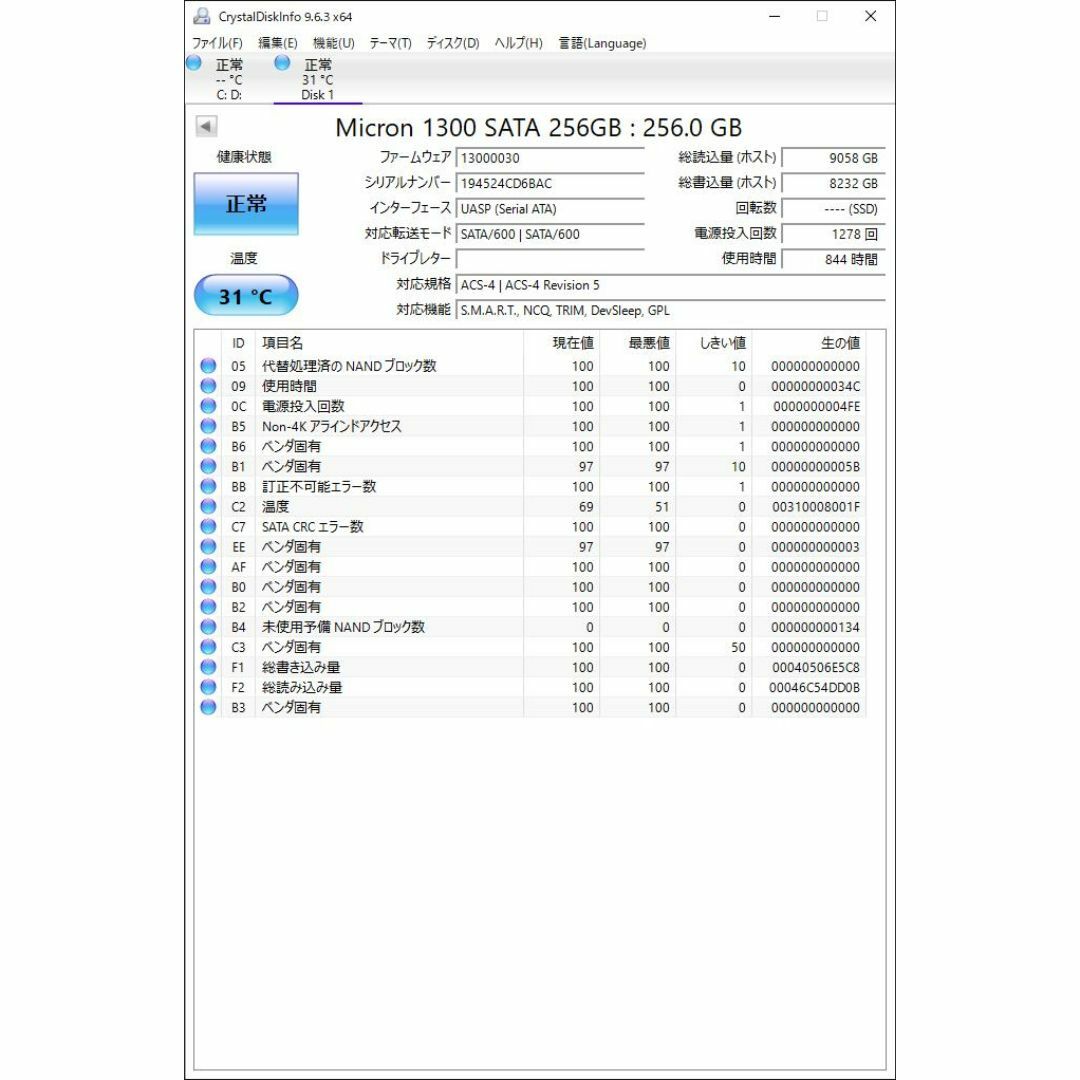The image size is (1080, 1080).
Task: Click the status orb for ID C2 row
Action: coord(208,506)
